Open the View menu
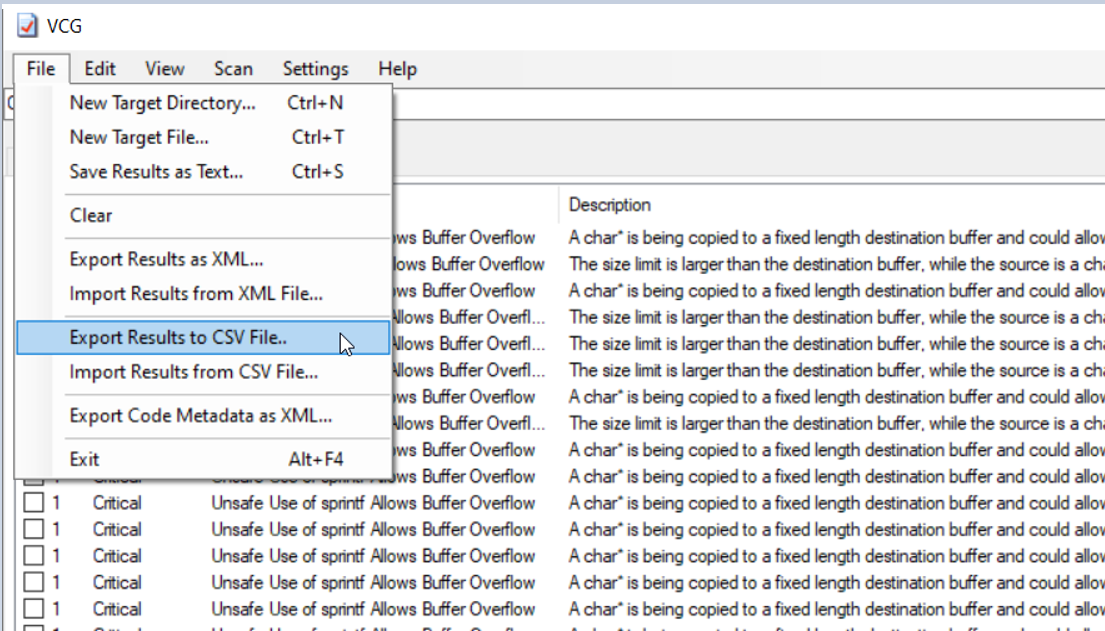Image resolution: width=1105 pixels, height=631 pixels. [165, 69]
